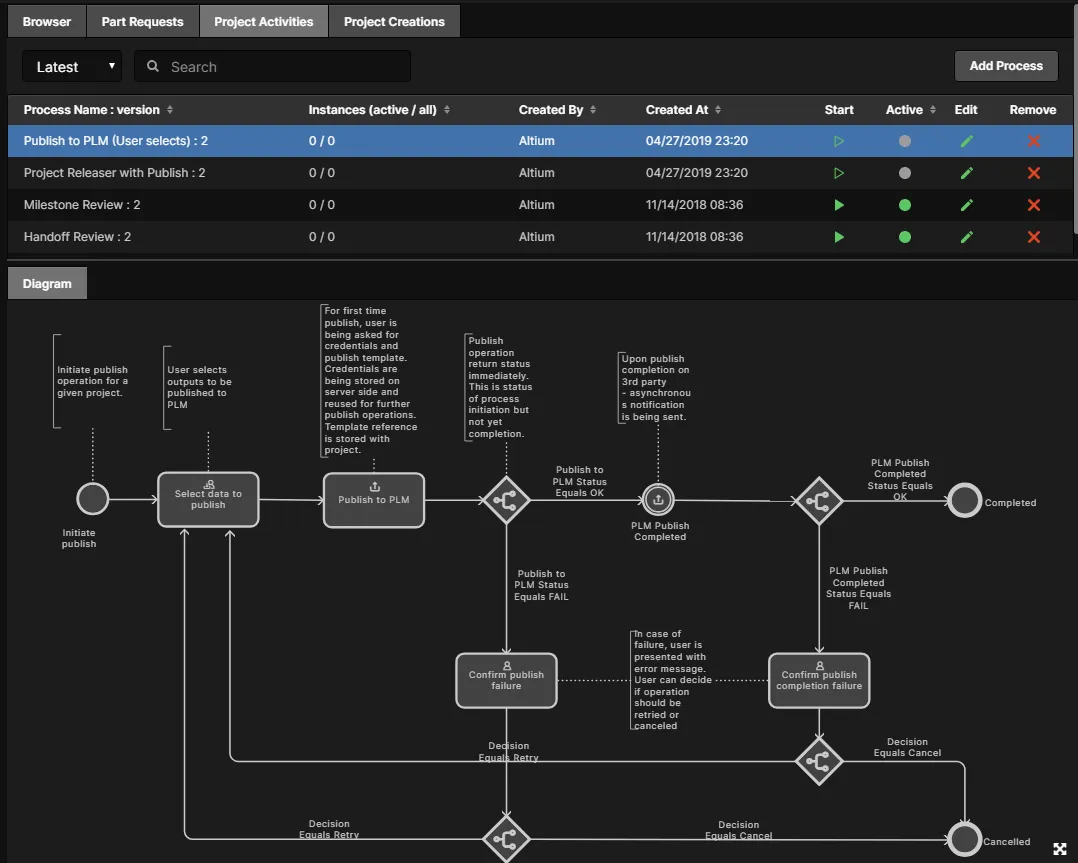Sort by Created By column

[x=557, y=110]
